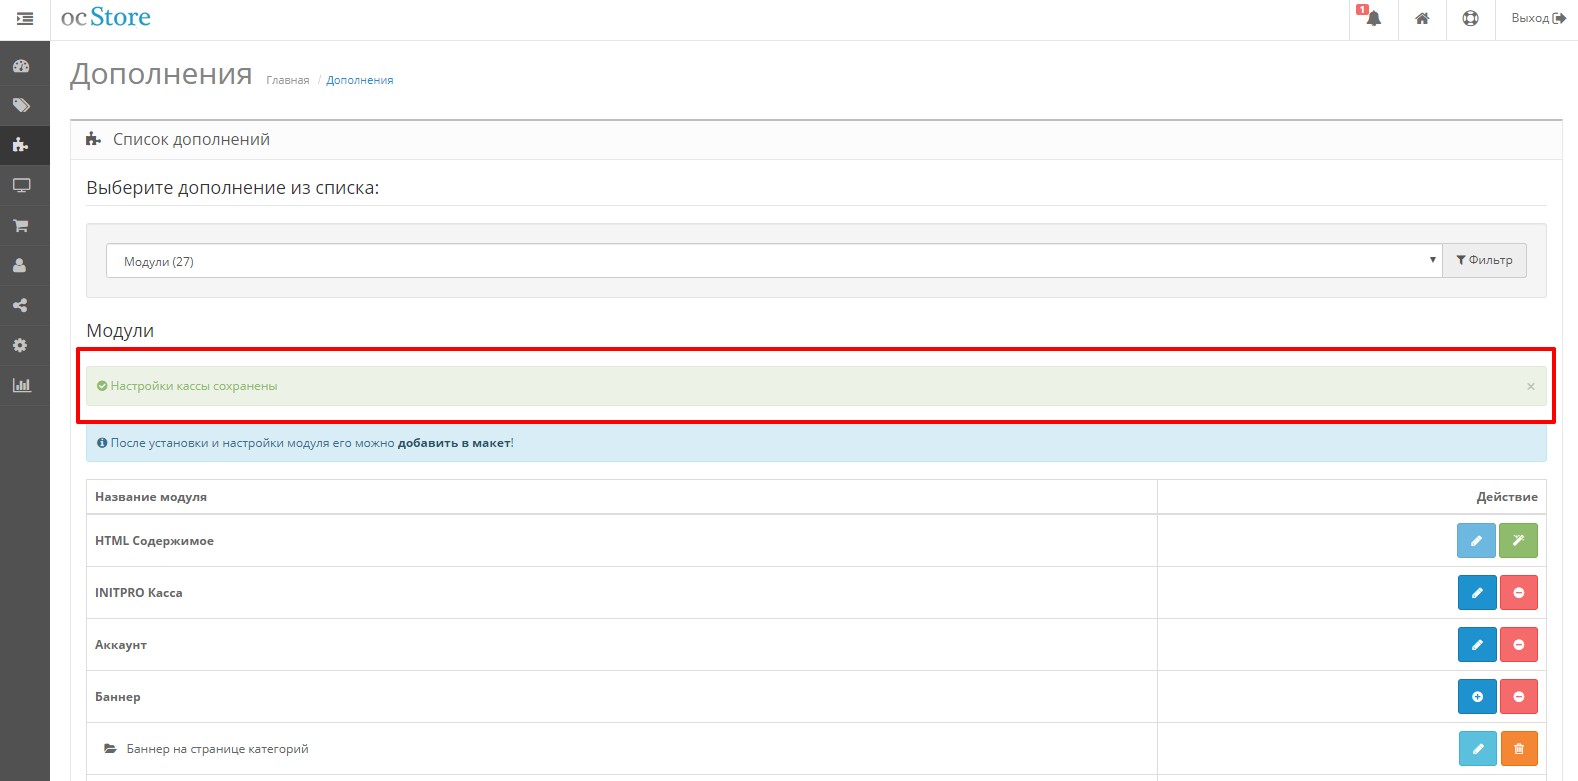
Task: Install the HTML Содержимое module with the green button
Action: tap(1518, 541)
